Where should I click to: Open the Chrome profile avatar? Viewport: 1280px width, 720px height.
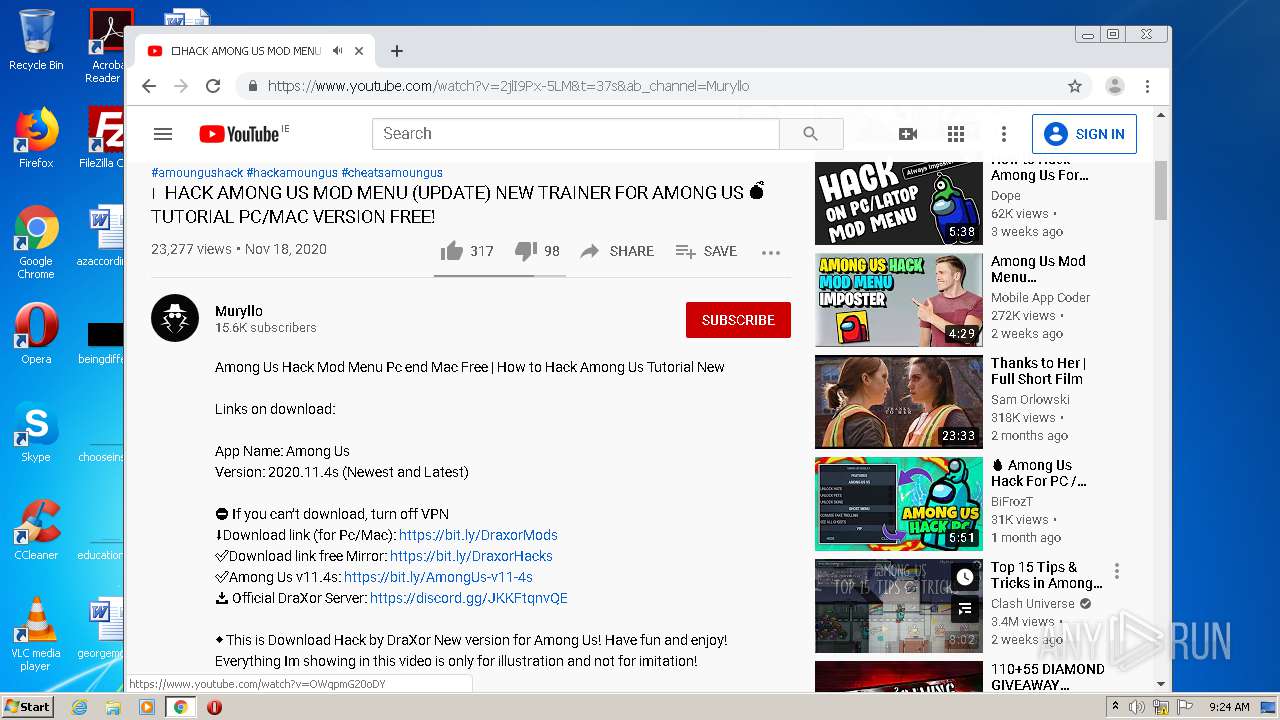[1115, 86]
